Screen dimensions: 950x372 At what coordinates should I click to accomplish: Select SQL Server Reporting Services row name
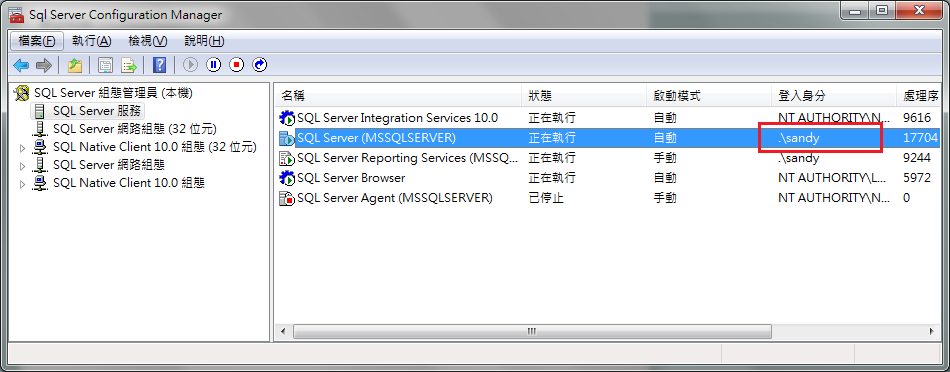point(408,158)
